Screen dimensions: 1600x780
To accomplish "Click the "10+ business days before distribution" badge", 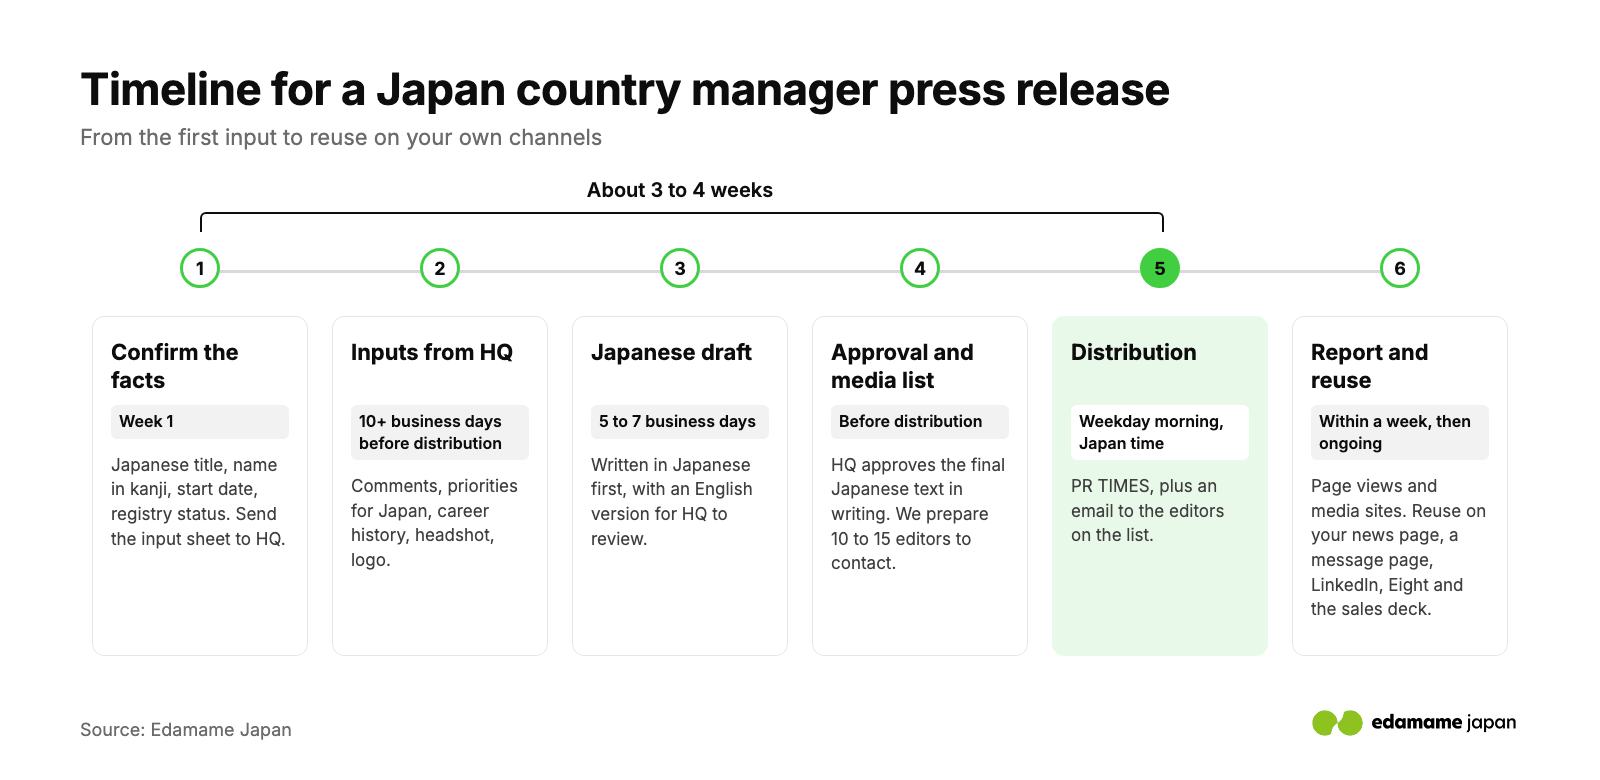I will (x=440, y=432).
